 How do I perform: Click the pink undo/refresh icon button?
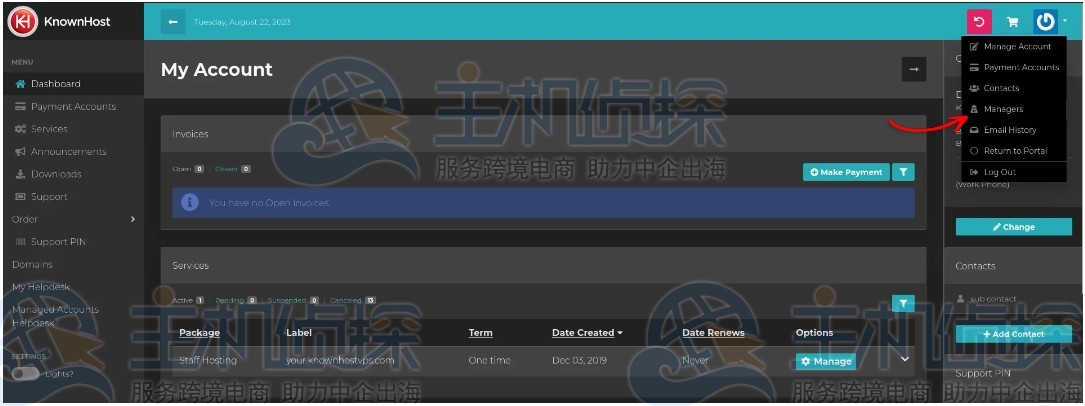(x=979, y=21)
